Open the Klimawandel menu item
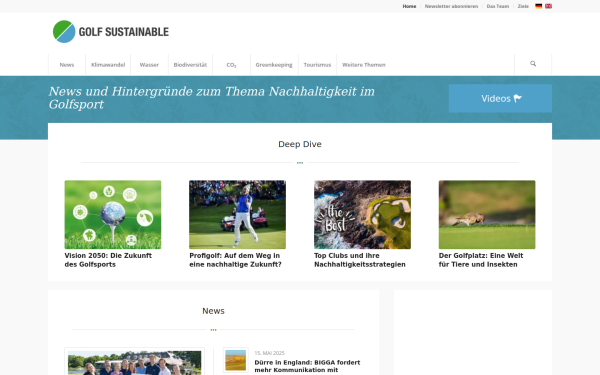The width and height of the screenshot is (600, 375). click(x=108, y=65)
